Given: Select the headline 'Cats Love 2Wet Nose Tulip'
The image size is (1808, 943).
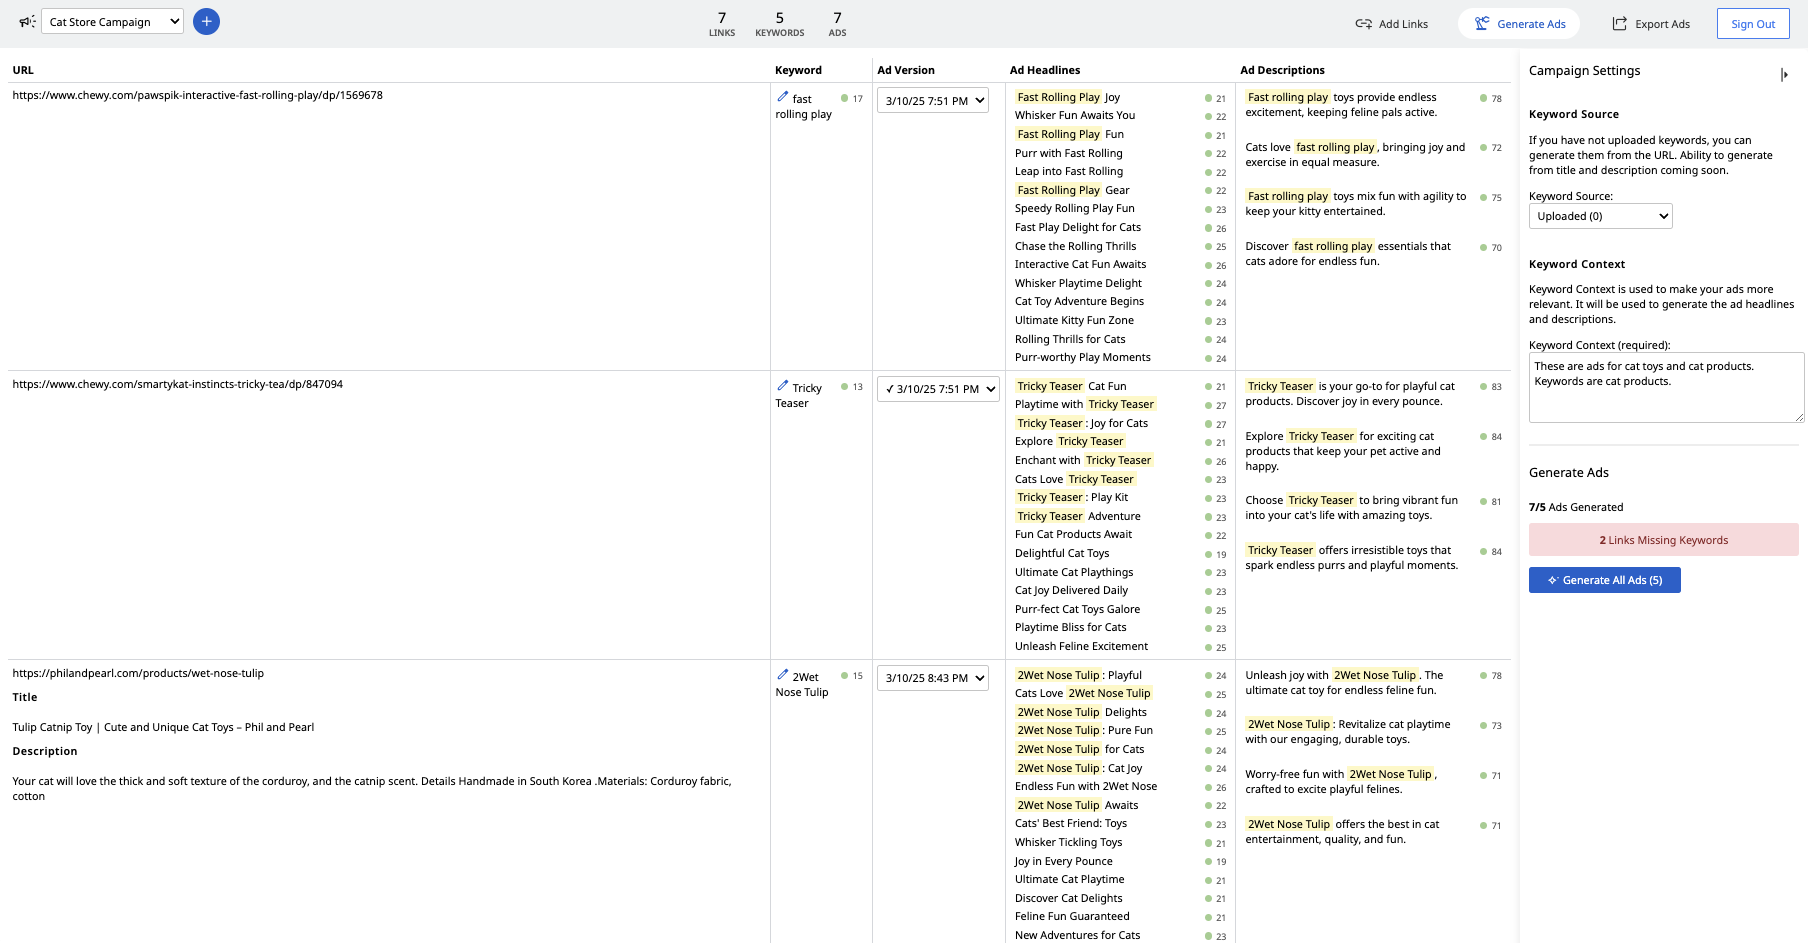Looking at the screenshot, I should pos(1083,694).
